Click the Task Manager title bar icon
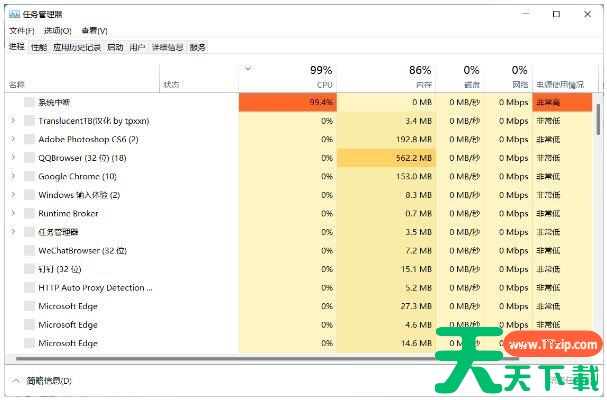 [14, 14]
